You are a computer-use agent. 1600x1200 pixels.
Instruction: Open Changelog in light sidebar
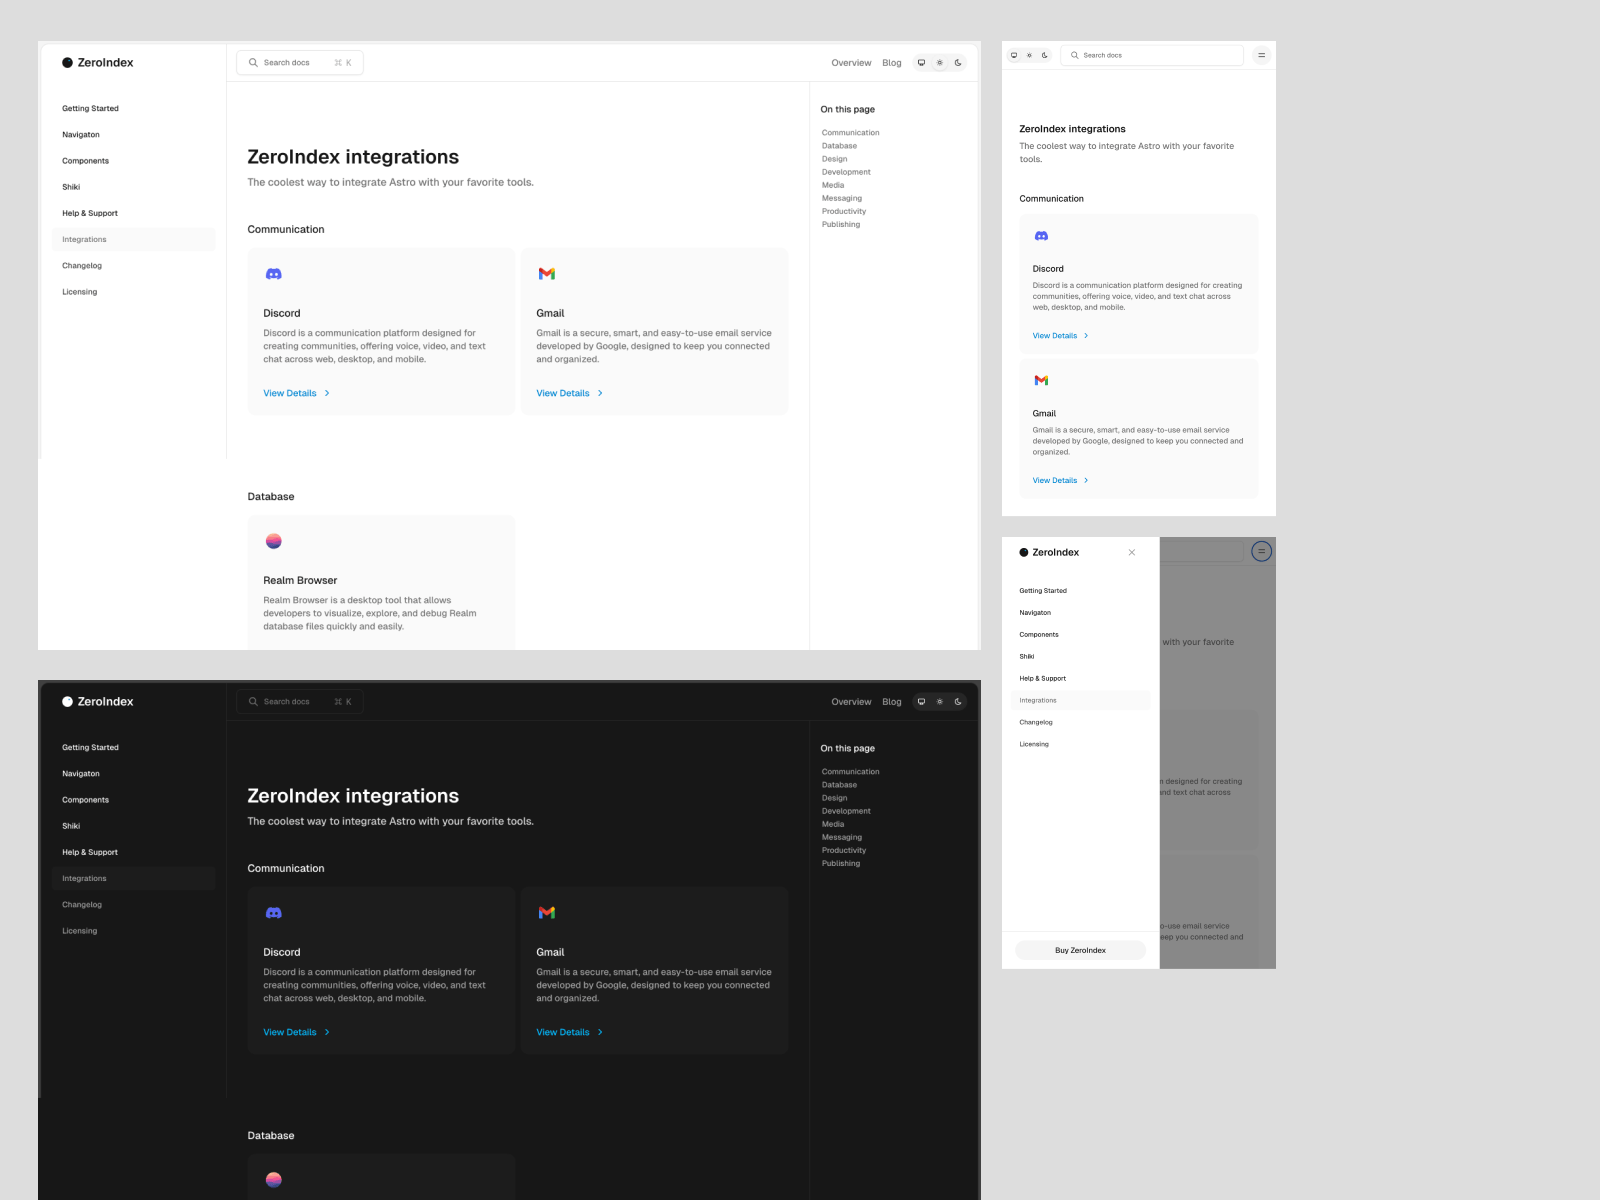coord(82,265)
